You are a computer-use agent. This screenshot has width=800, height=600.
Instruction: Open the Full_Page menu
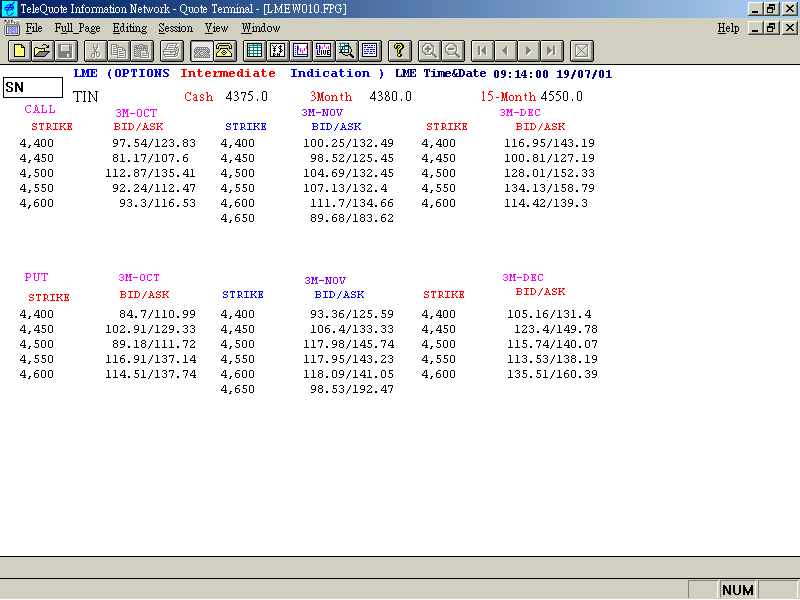pos(77,28)
